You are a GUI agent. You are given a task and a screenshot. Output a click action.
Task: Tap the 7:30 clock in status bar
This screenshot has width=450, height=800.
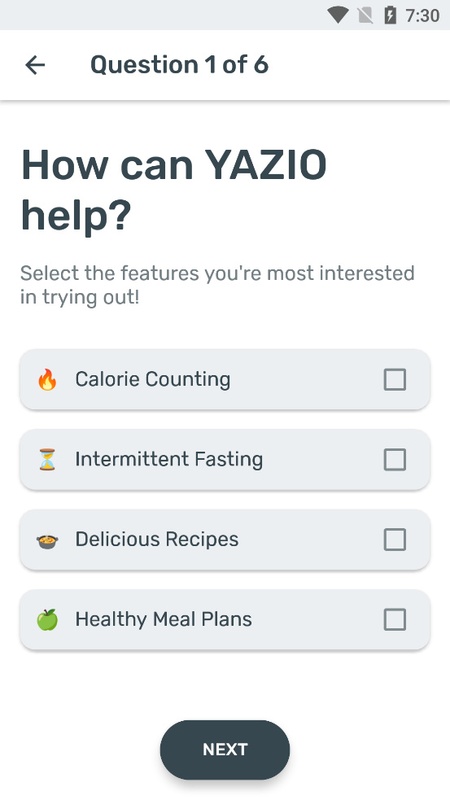[x=422, y=16]
